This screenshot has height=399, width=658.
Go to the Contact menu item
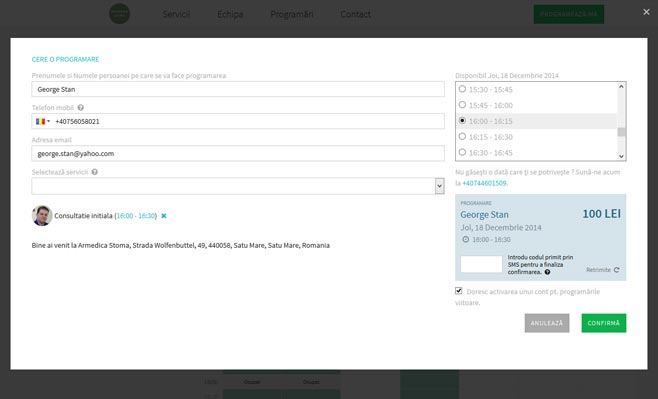tap(355, 14)
